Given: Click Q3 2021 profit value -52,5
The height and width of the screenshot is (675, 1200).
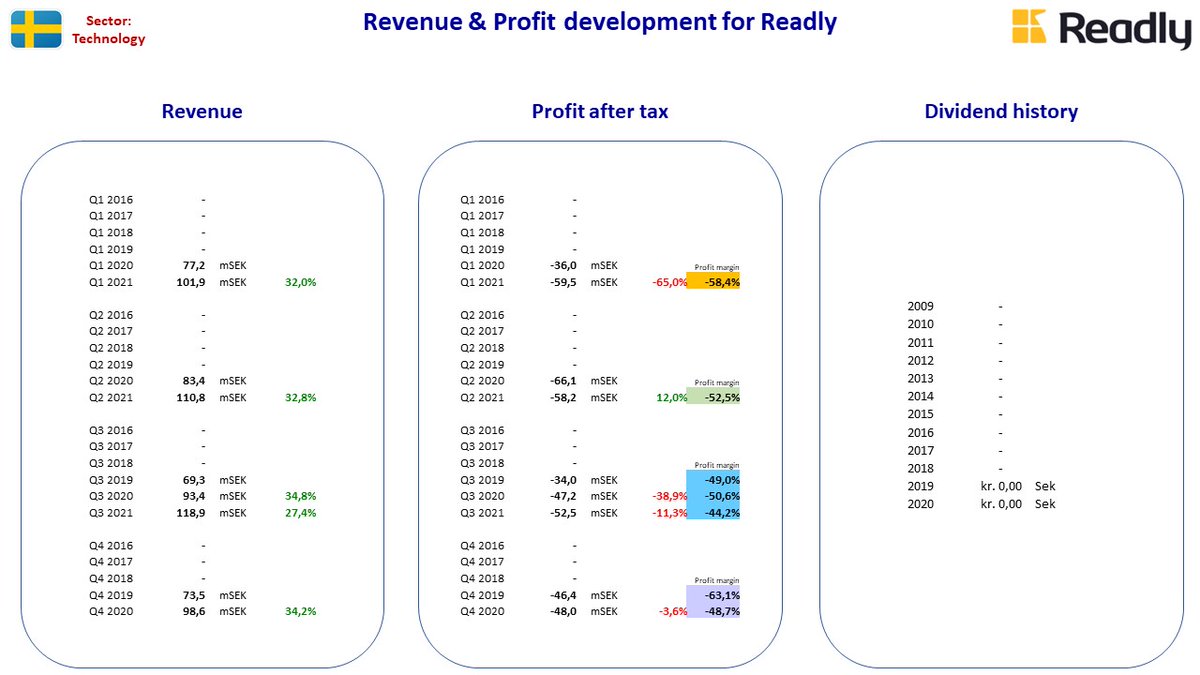Looking at the screenshot, I should click(563, 512).
